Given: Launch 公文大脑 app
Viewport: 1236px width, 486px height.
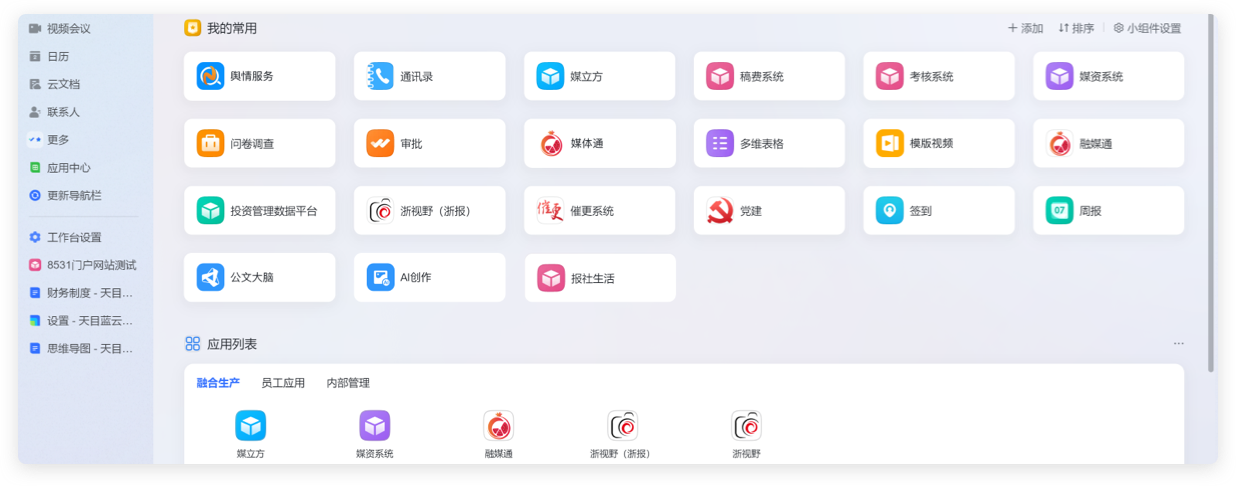Looking at the screenshot, I should 211,277.
